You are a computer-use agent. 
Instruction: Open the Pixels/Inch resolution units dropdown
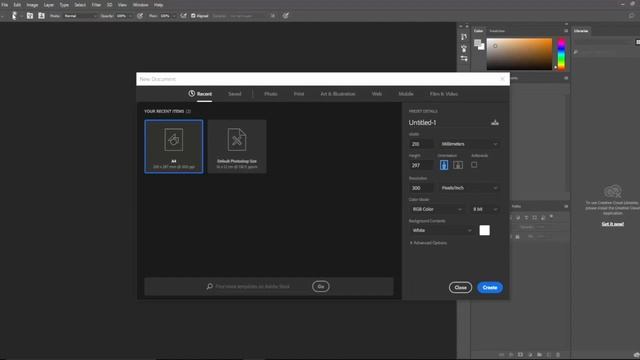469,188
